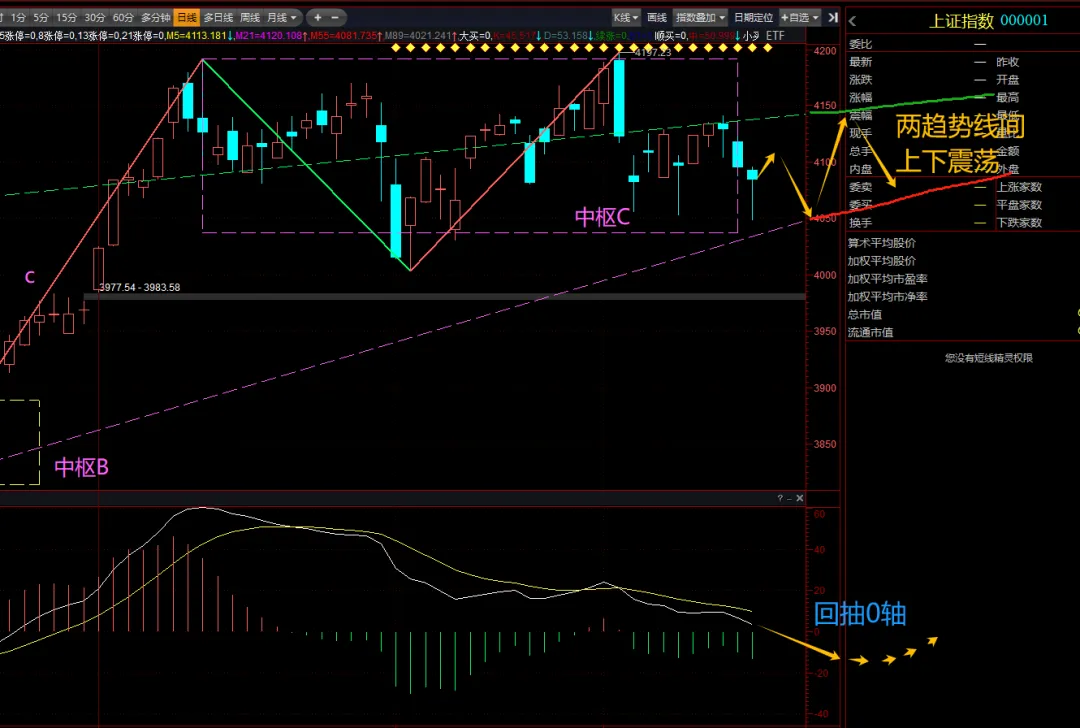Minimize the indicator sub-panel

[789, 498]
